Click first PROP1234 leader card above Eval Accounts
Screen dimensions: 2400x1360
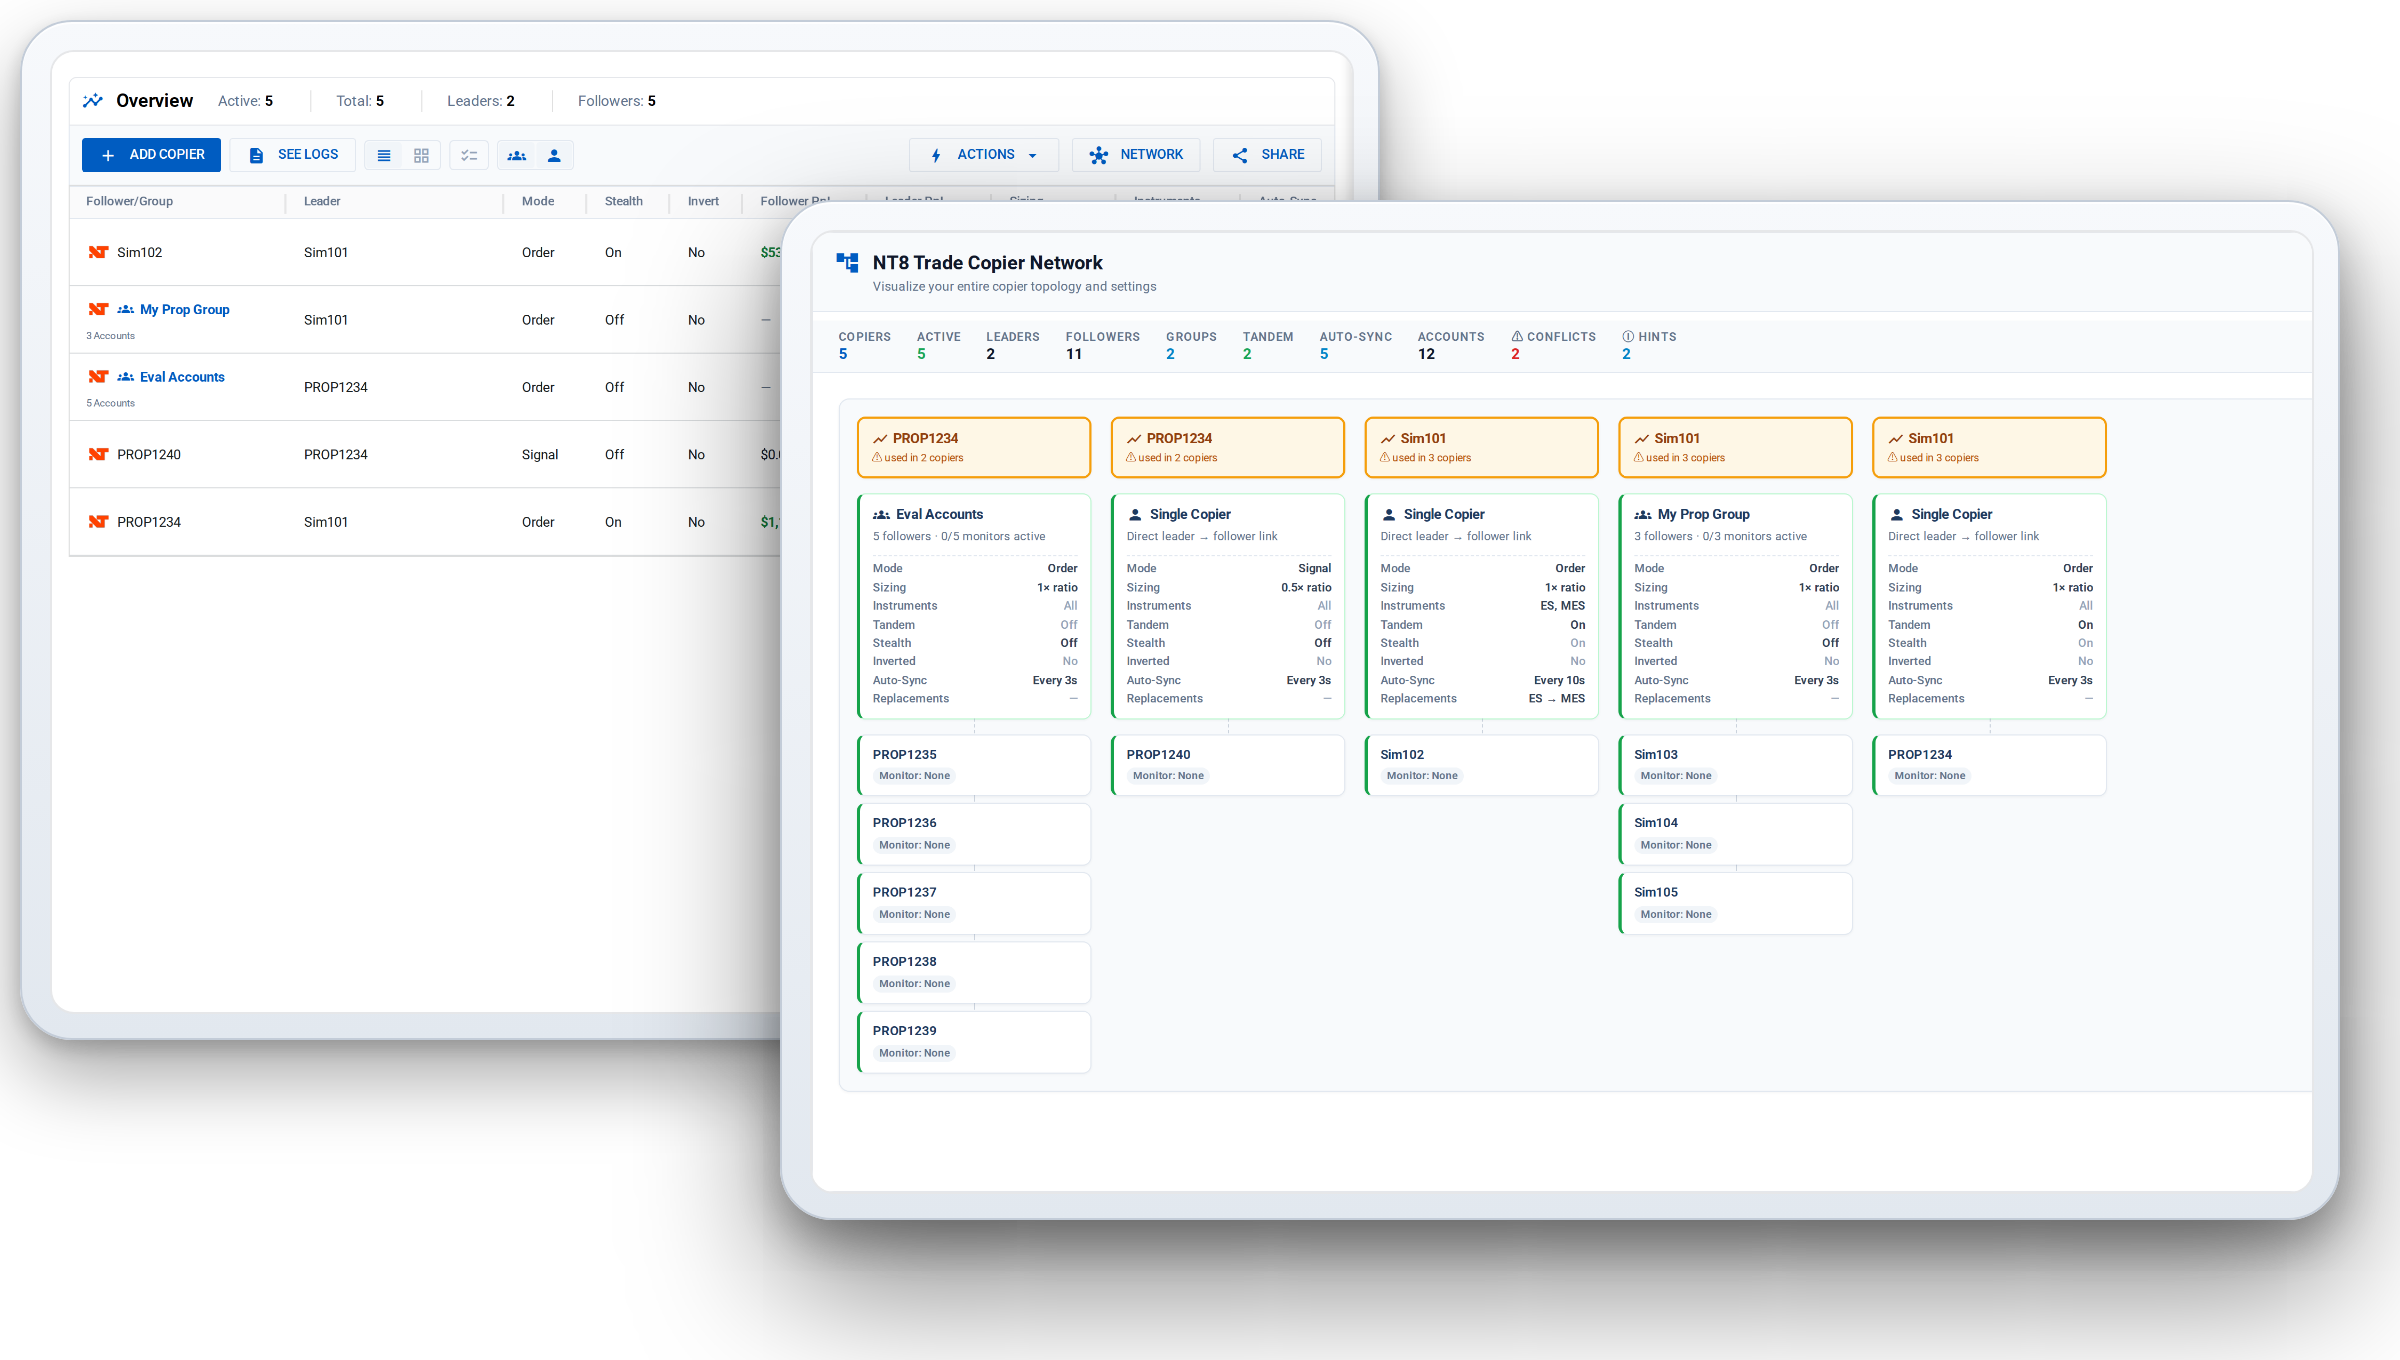pyautogui.click(x=974, y=447)
